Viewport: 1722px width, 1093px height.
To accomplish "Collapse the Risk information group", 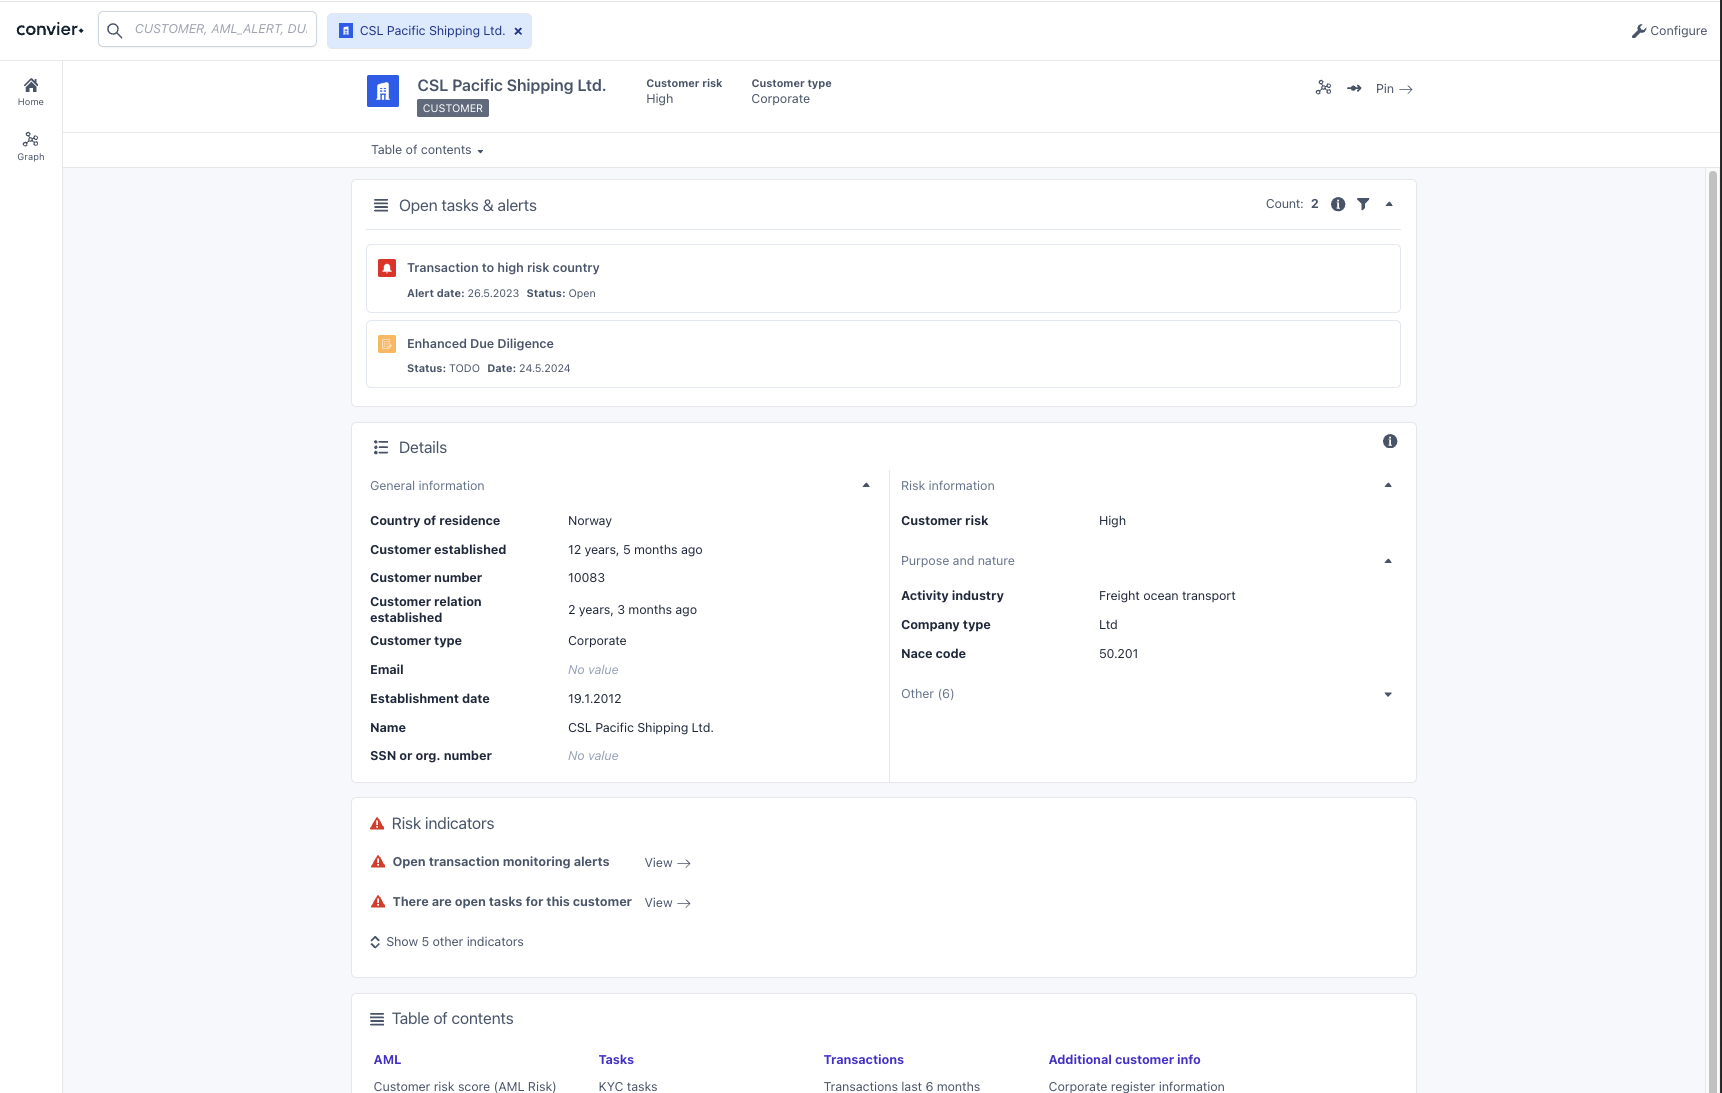I will (1388, 485).
